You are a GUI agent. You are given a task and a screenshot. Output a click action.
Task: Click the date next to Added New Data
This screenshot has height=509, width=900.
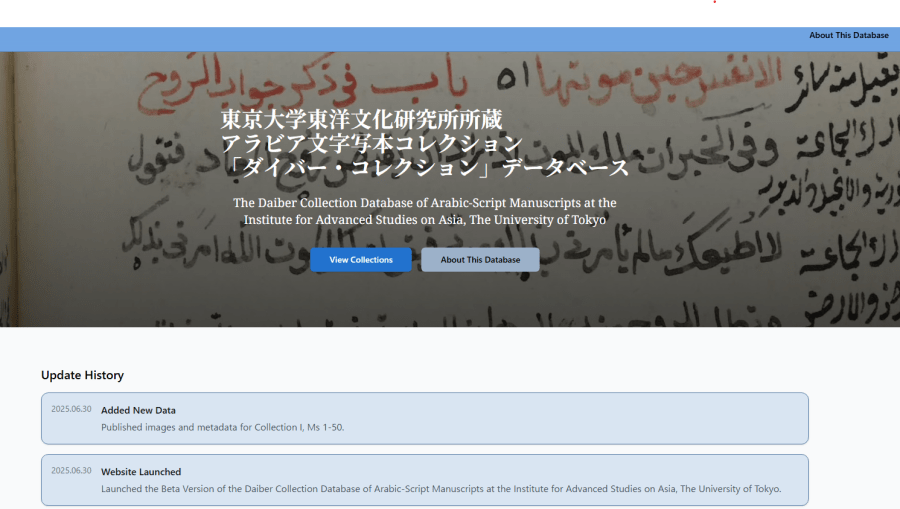71,409
